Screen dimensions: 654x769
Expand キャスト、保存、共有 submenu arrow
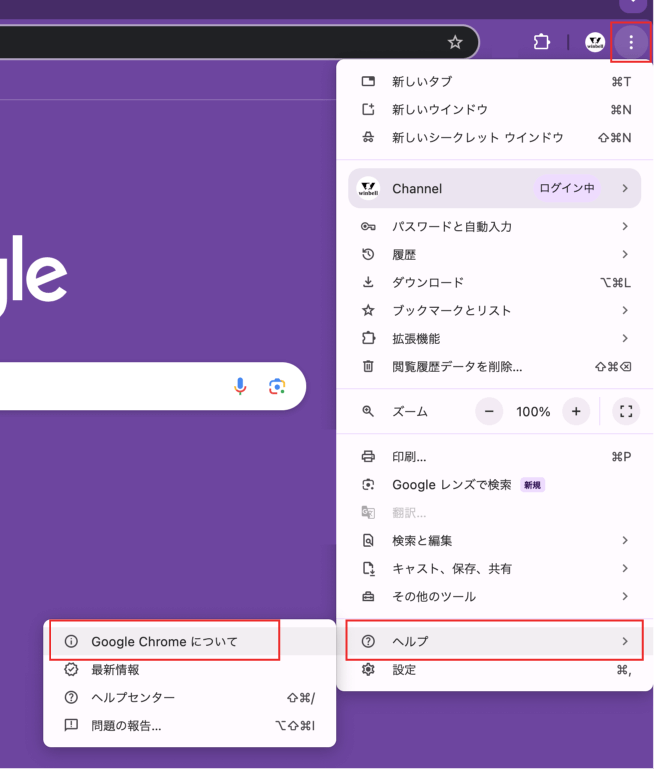pyautogui.click(x=625, y=568)
